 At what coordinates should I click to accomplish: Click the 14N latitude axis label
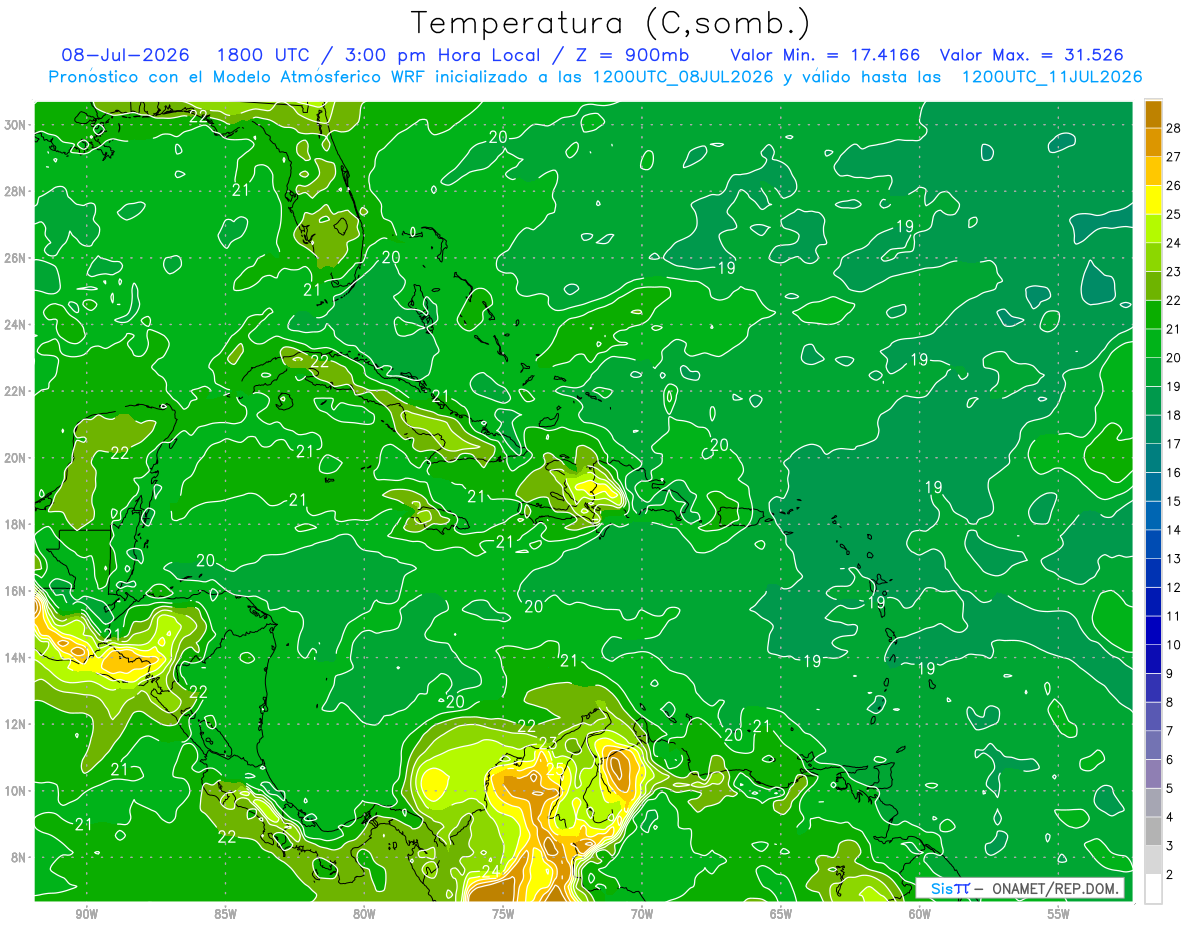[16, 658]
